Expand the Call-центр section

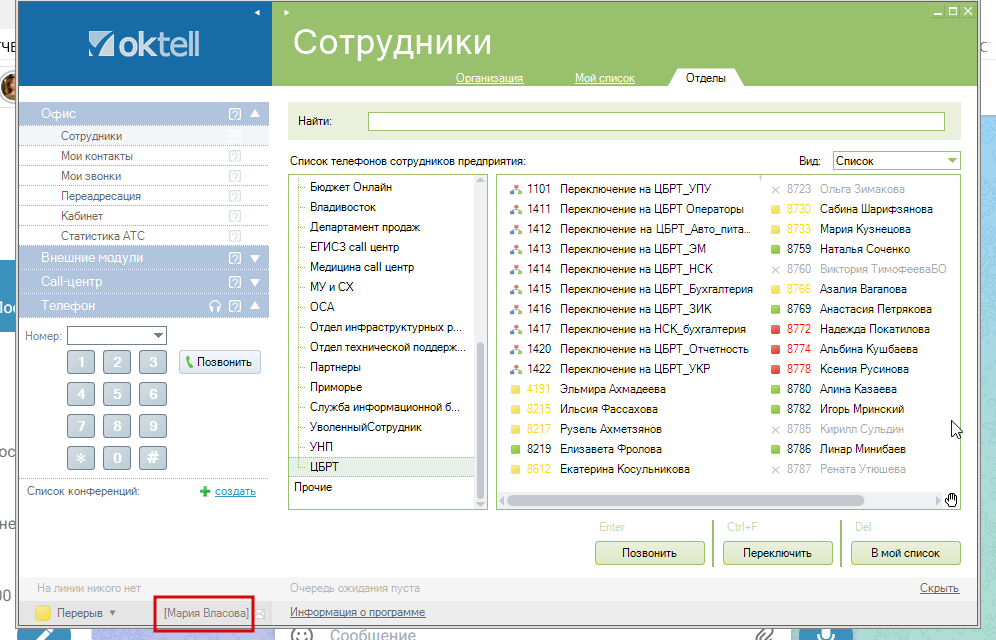255,283
